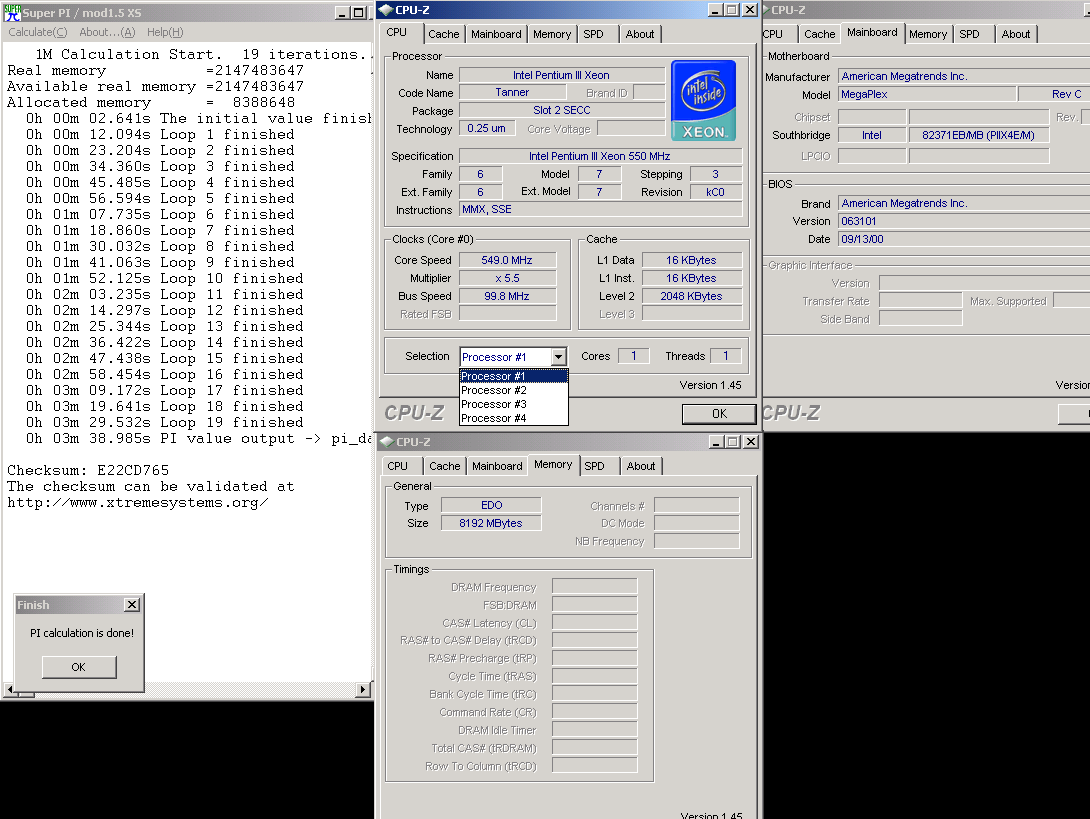Click OK in PI calculation done dialog
1090x819 pixels.
click(x=79, y=667)
